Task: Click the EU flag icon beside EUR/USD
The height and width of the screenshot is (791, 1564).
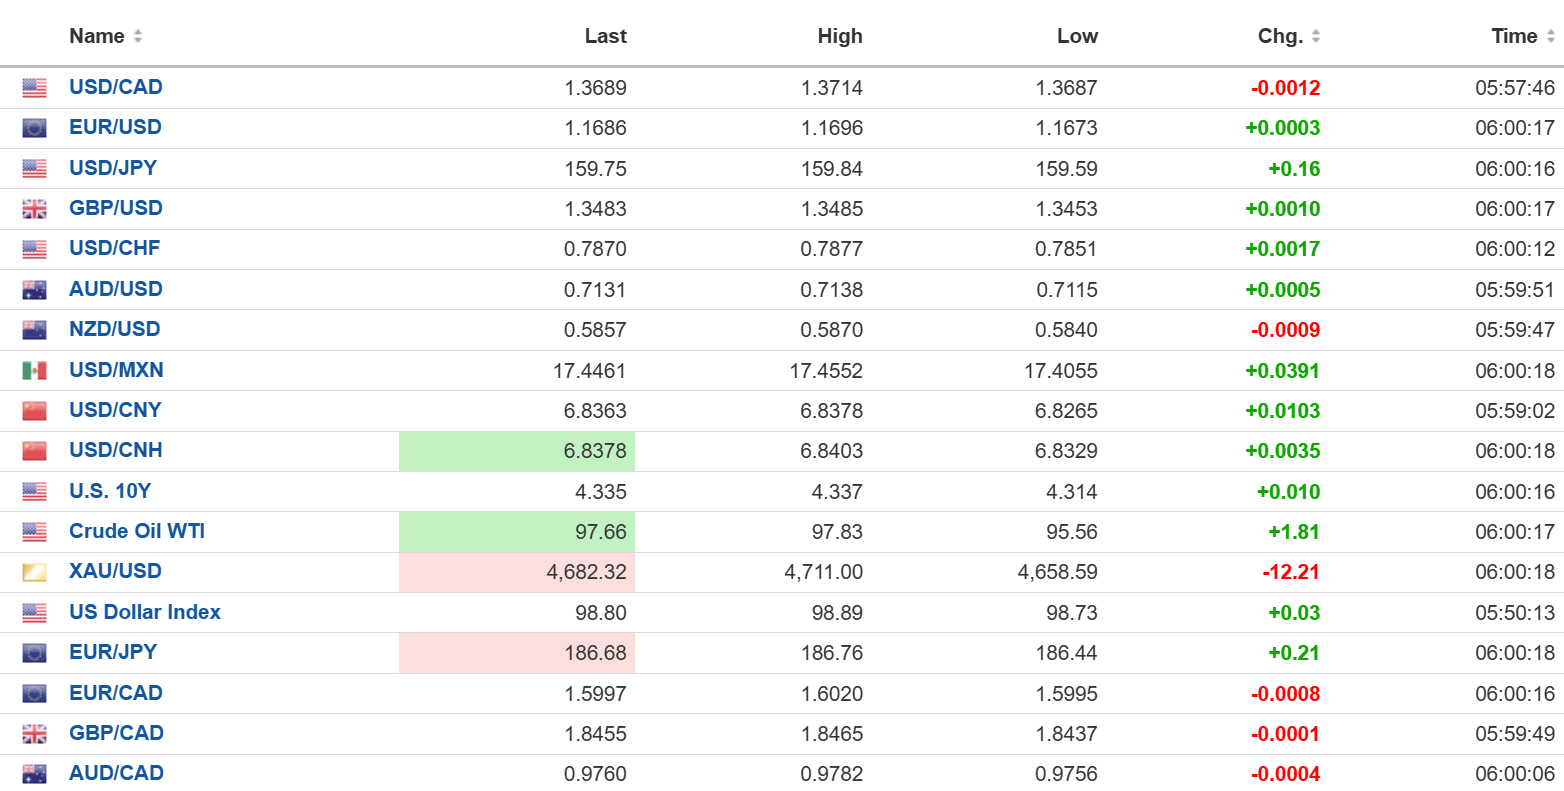Action: (x=34, y=128)
